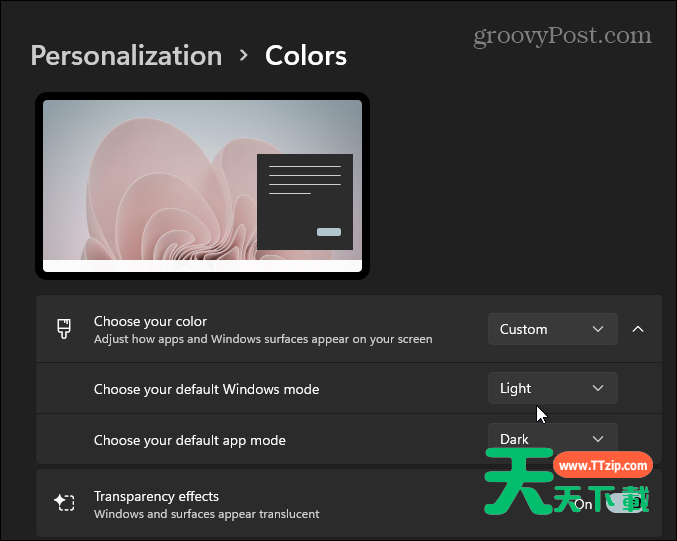Click the red www.TTzip.com badge
The image size is (677, 541).
[603, 466]
